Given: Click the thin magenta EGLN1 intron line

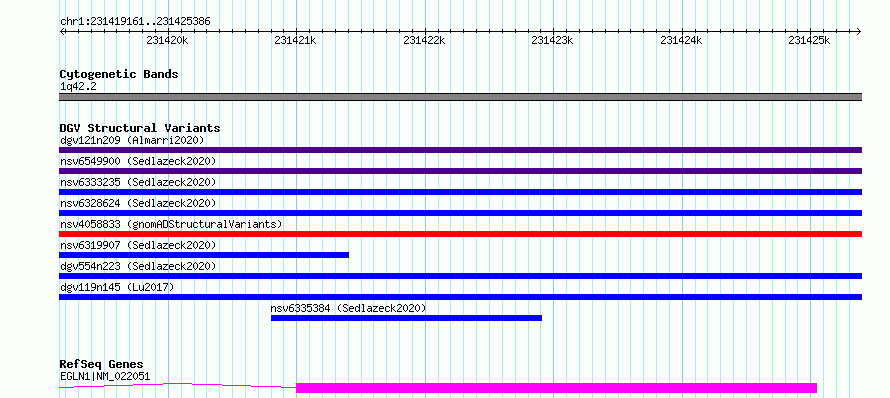Looking at the screenshot, I should tap(178, 385).
